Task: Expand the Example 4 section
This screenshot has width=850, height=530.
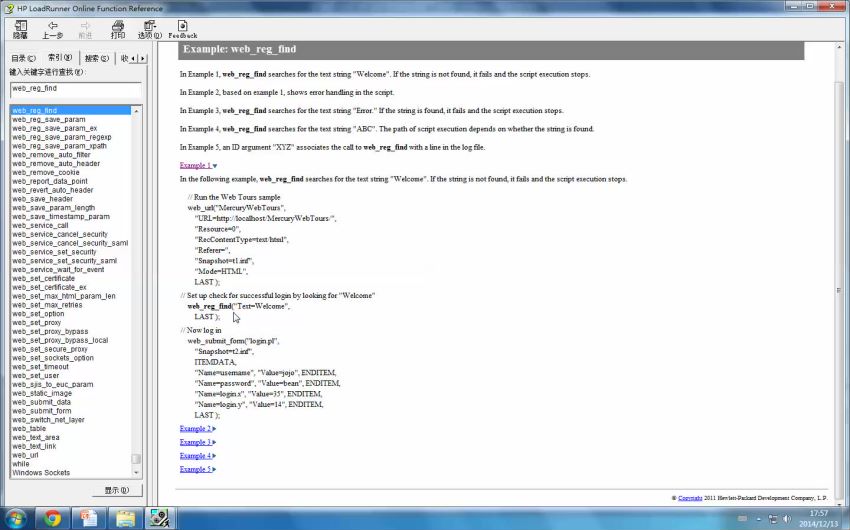Action: 197,456
